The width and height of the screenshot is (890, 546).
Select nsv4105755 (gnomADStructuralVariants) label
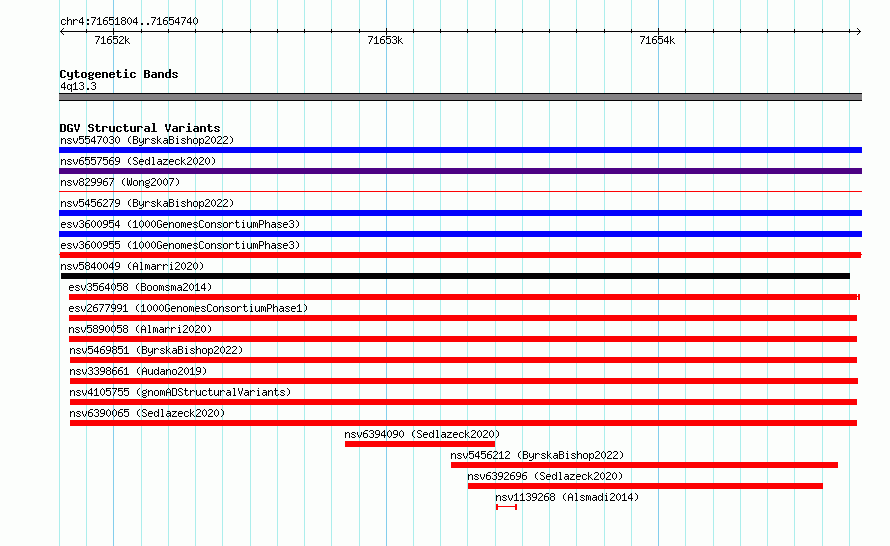pyautogui.click(x=180, y=392)
